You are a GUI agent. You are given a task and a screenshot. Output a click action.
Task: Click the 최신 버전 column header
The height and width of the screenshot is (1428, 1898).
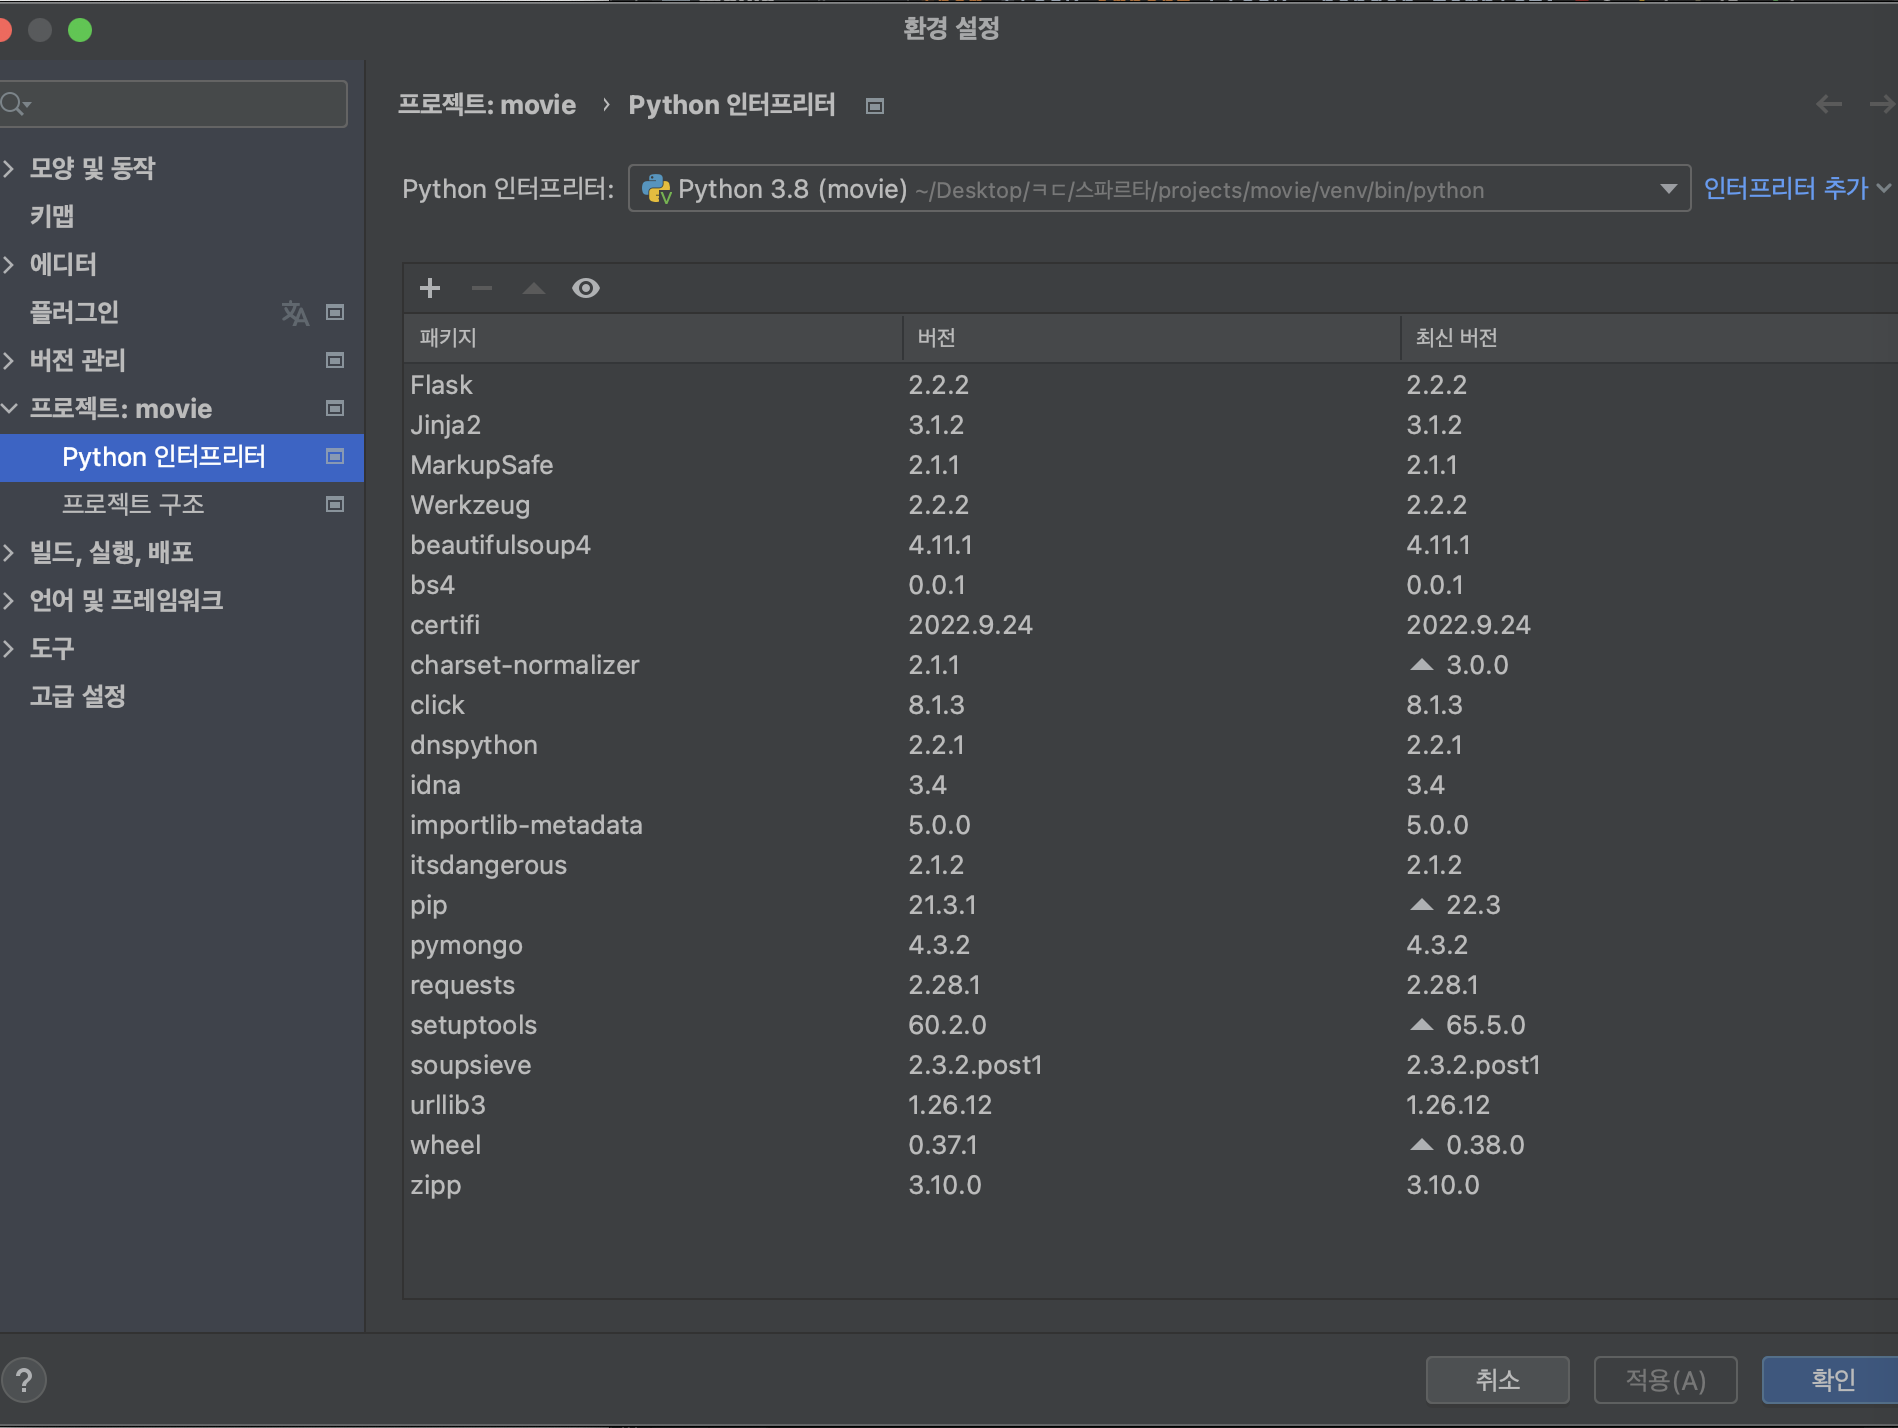click(1649, 338)
